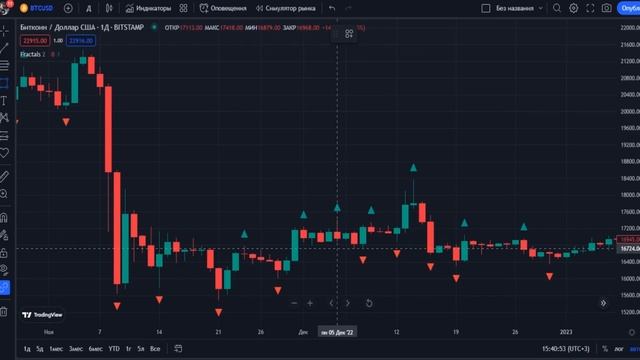
Task: Toggle stay in drawing mode pencil-lock
Action: tap(4, 235)
